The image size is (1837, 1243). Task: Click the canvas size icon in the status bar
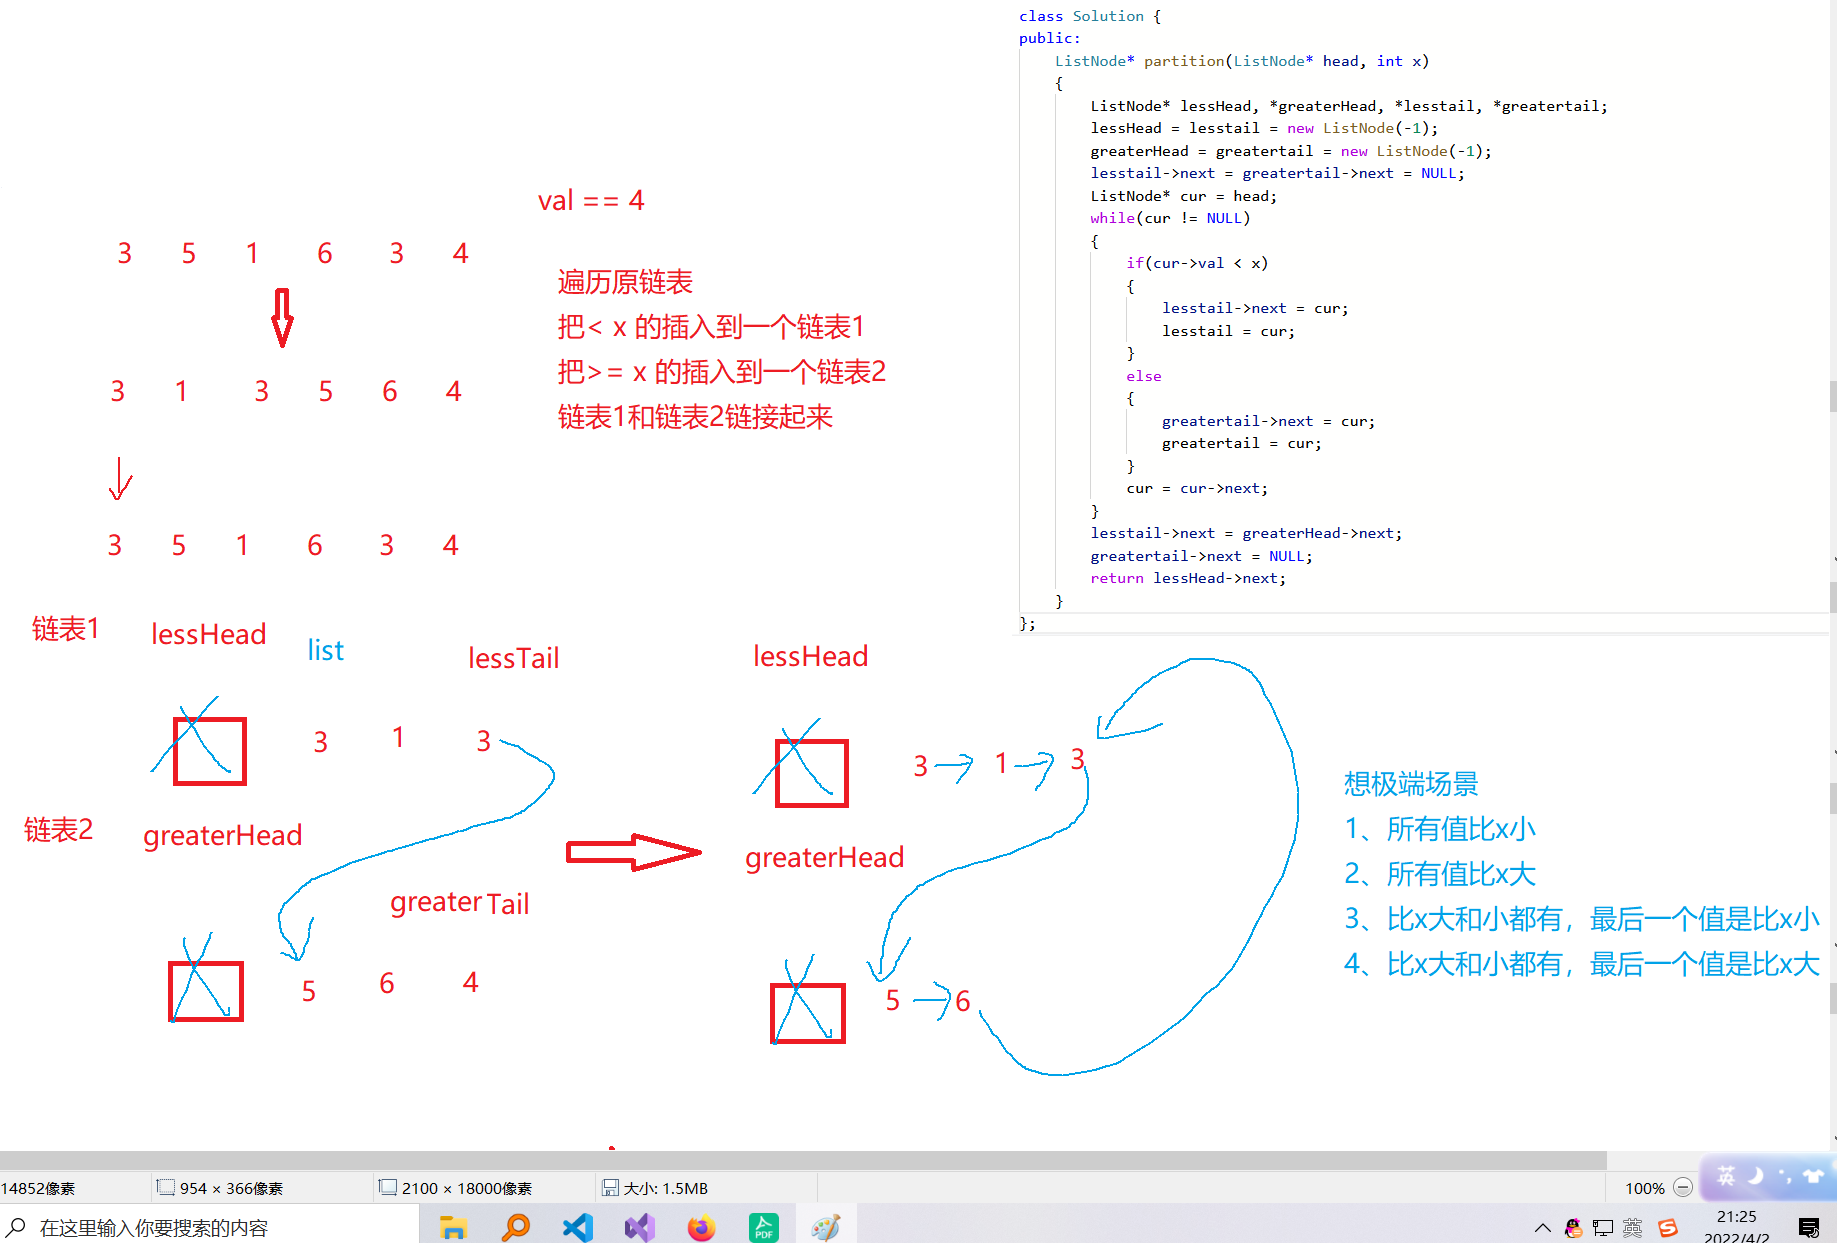point(388,1187)
